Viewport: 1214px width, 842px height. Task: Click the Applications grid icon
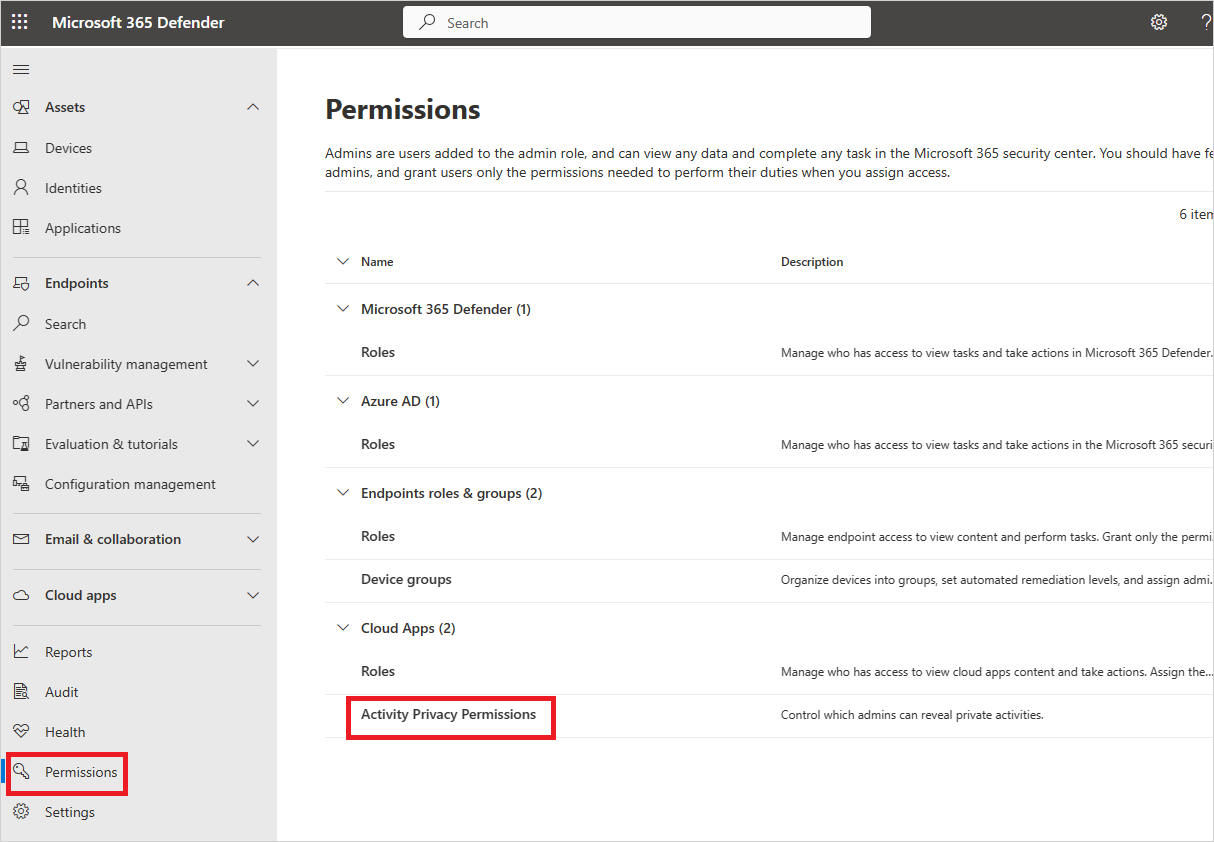(21, 227)
